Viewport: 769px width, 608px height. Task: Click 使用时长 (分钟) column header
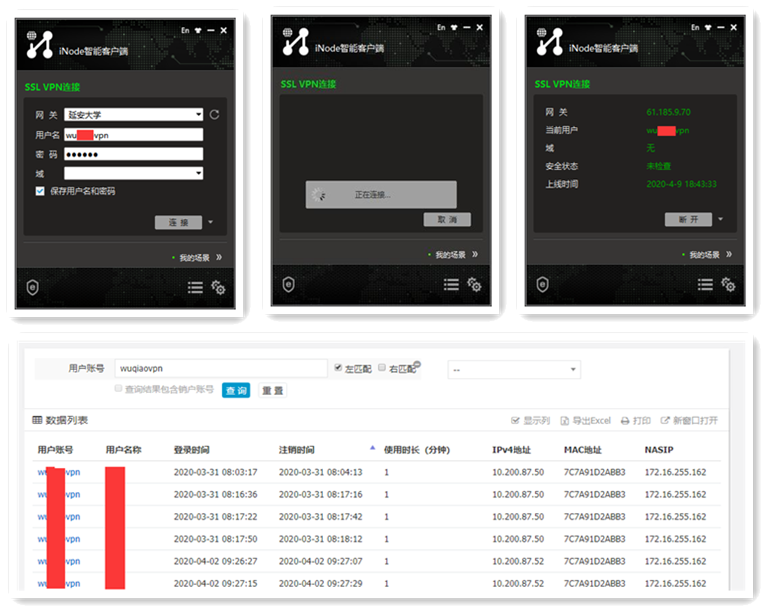pos(417,450)
